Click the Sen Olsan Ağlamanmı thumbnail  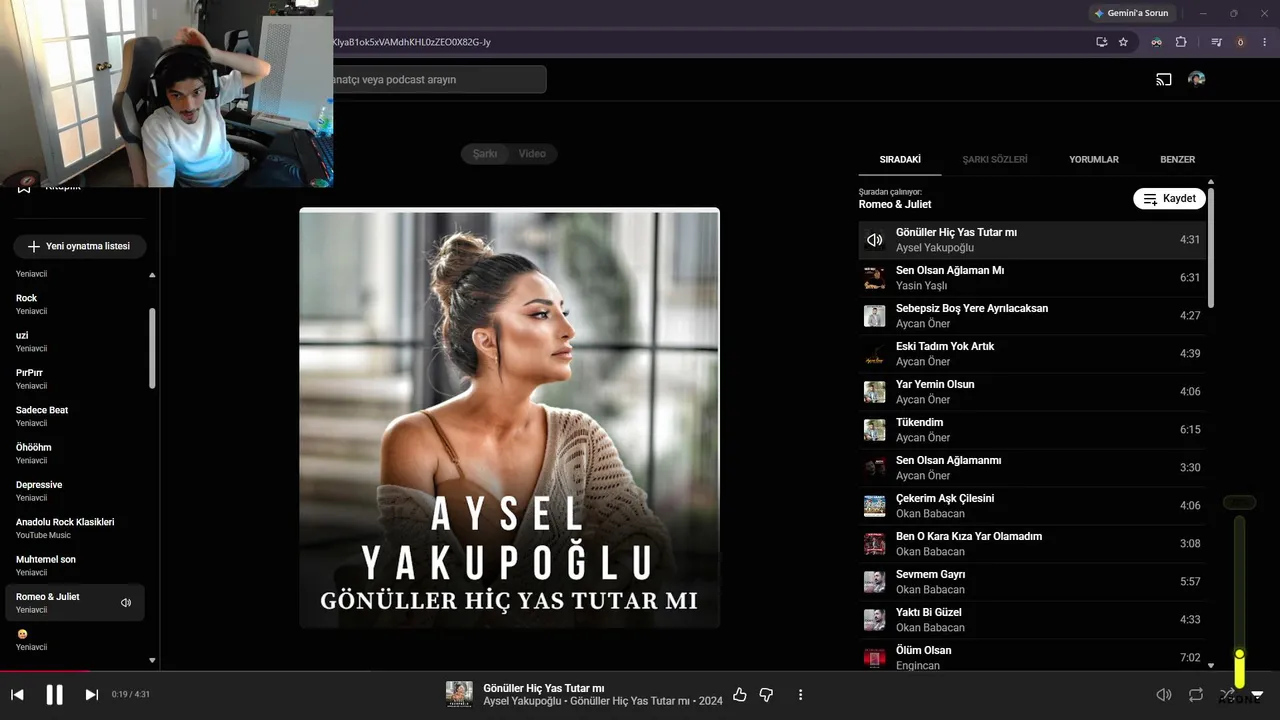(x=875, y=468)
